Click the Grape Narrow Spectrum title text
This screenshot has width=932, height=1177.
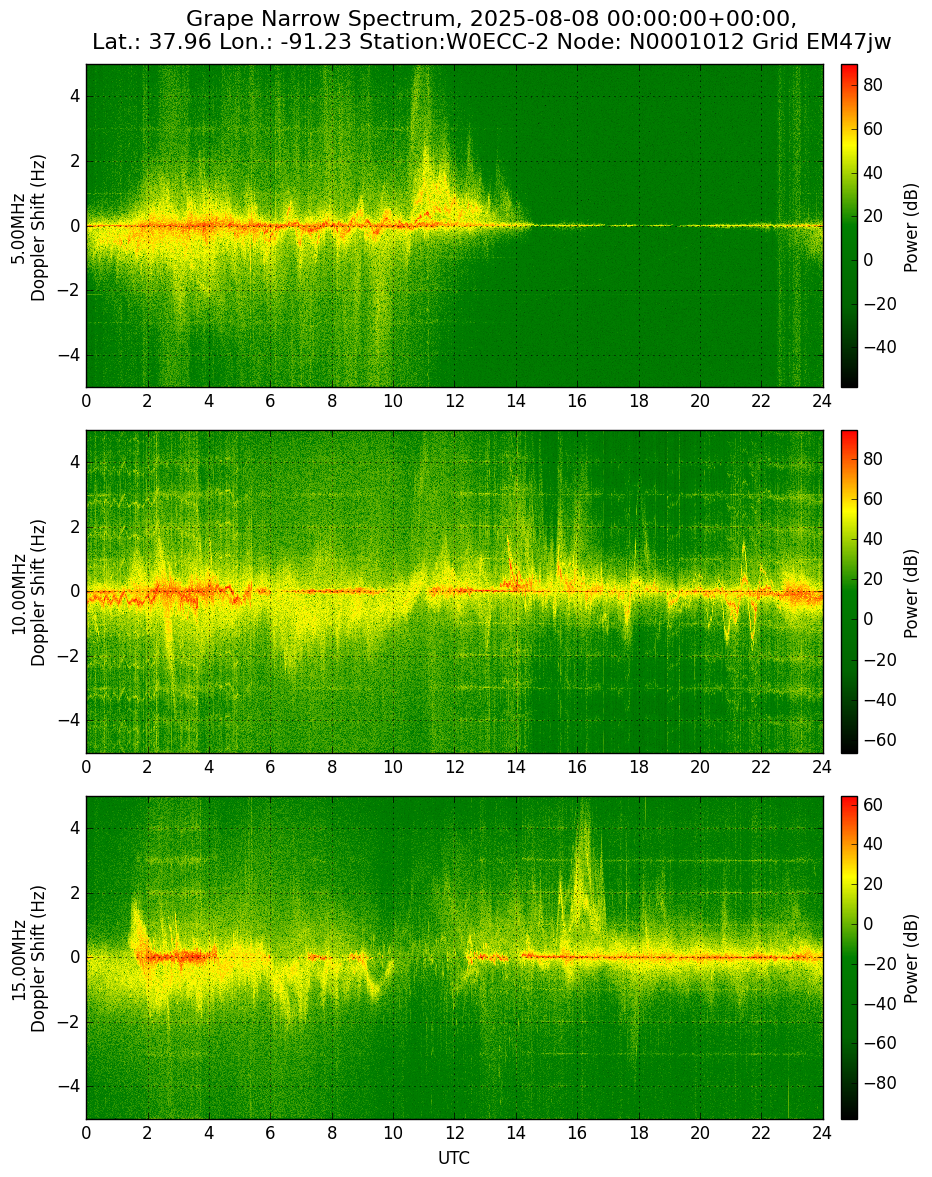coord(491,18)
